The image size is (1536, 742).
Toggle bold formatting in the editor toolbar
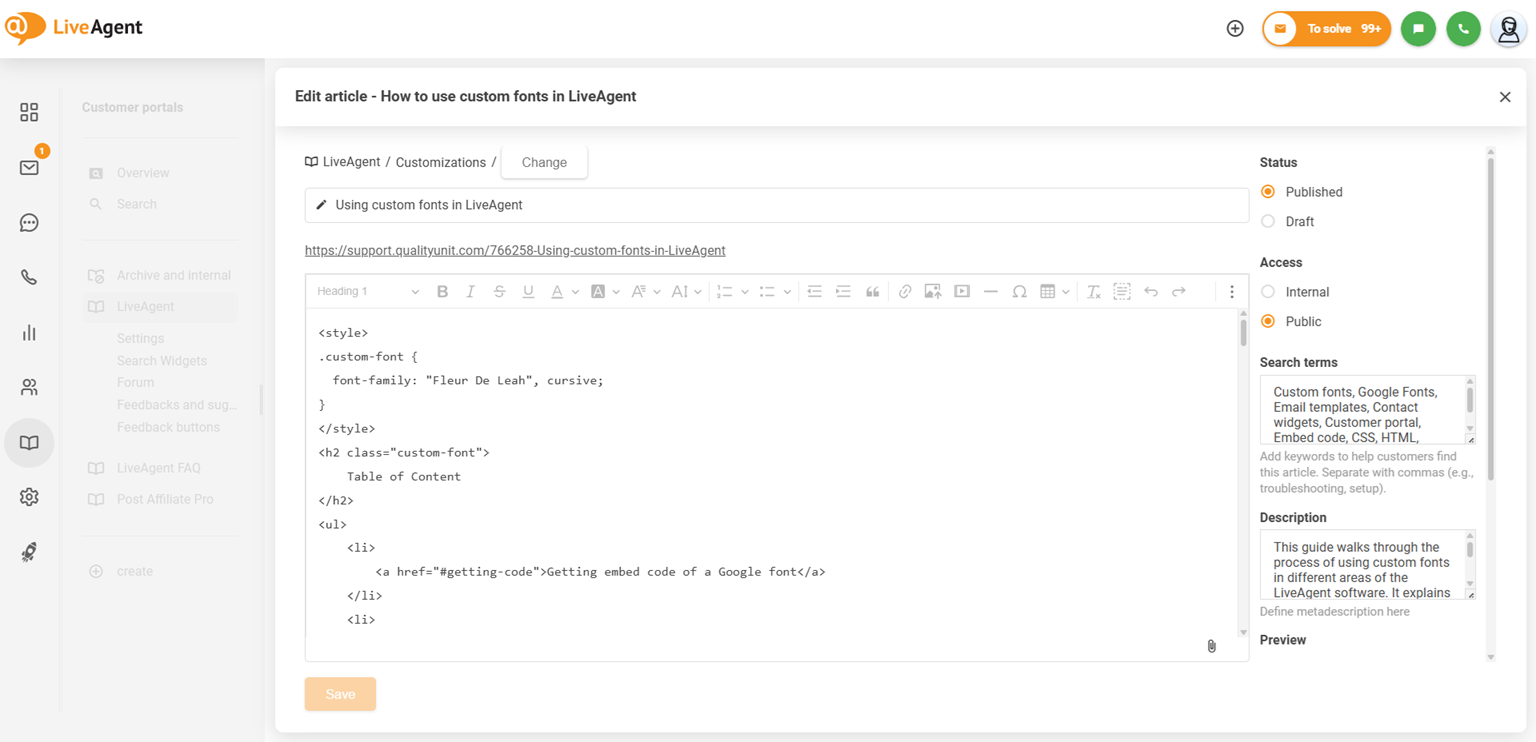tap(442, 292)
